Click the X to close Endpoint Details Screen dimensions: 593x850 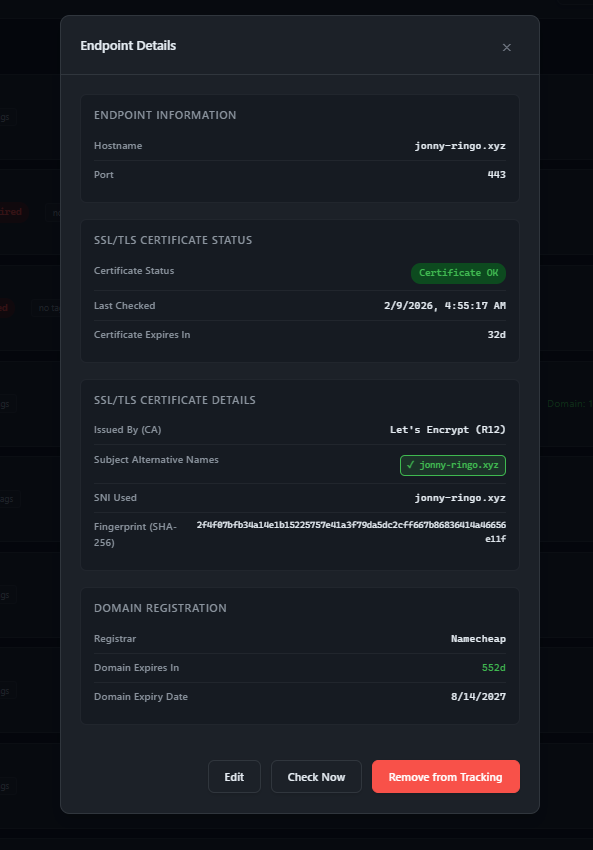point(507,47)
